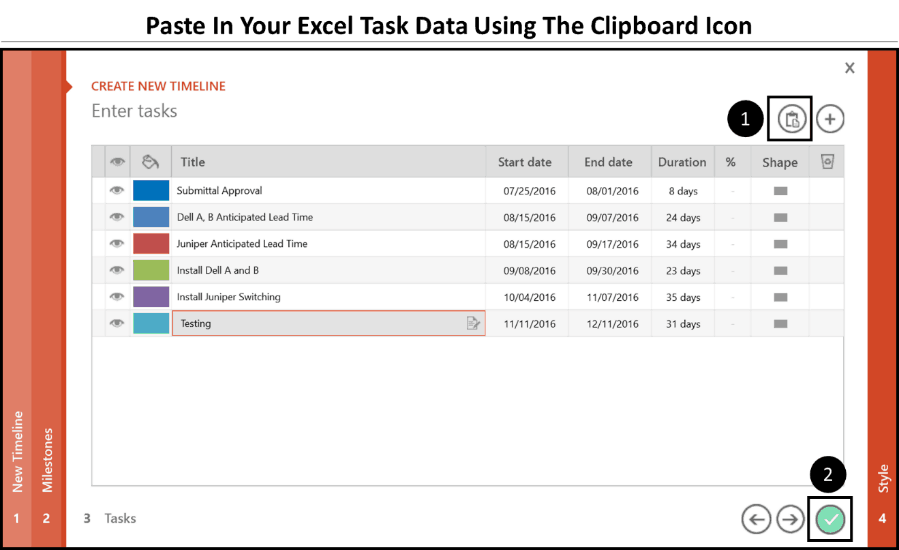Open the Style step tab
The width and height of the screenshot is (899, 550).
click(882, 298)
